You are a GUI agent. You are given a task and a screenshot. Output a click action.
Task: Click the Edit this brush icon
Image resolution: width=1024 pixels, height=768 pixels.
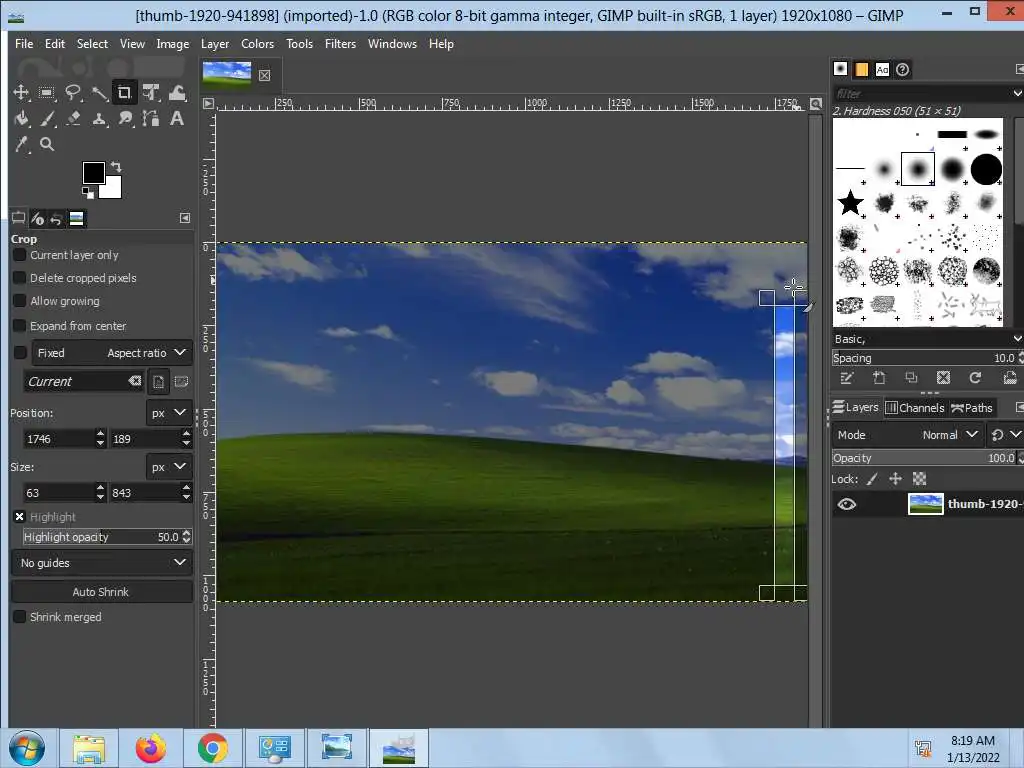point(847,377)
